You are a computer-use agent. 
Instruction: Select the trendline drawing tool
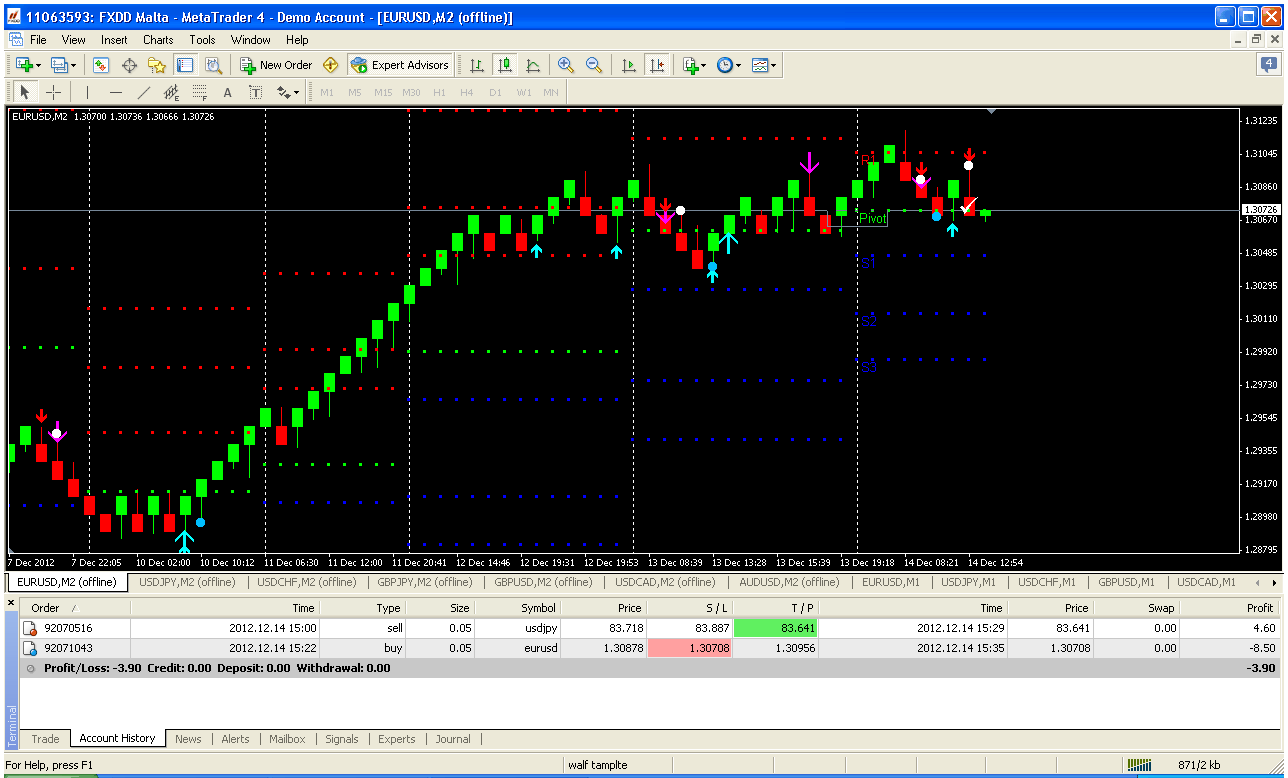tap(144, 92)
